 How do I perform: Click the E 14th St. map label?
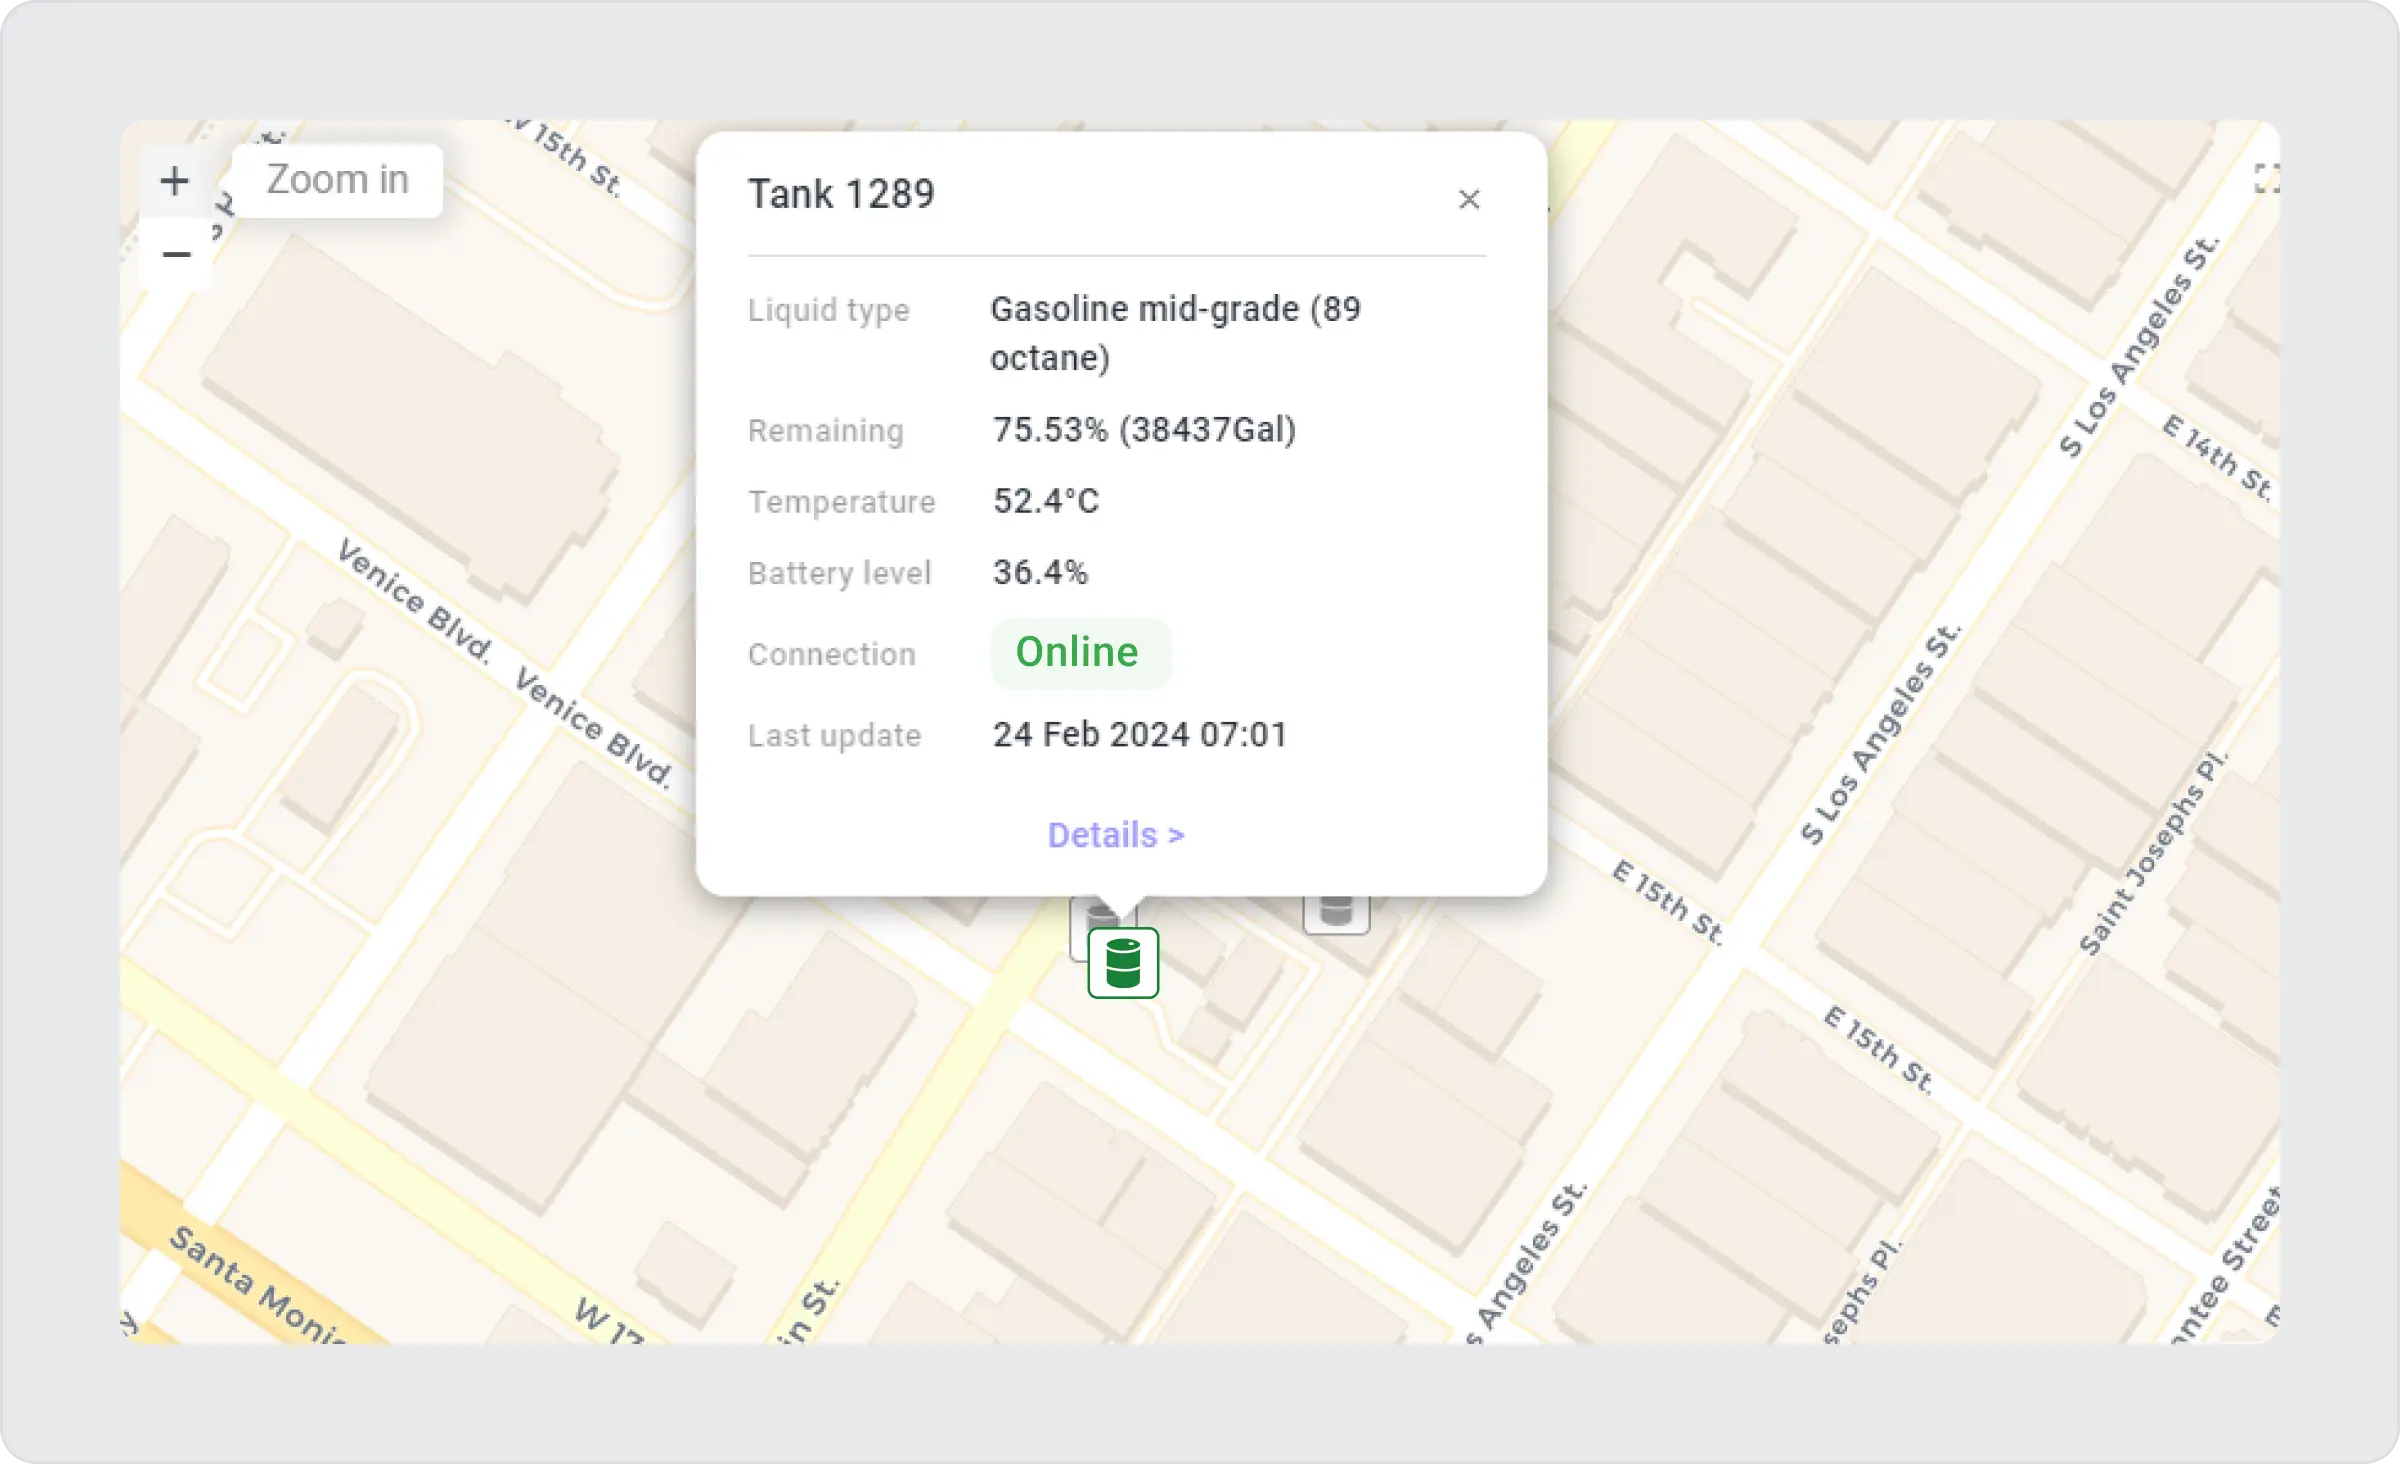click(x=2217, y=457)
